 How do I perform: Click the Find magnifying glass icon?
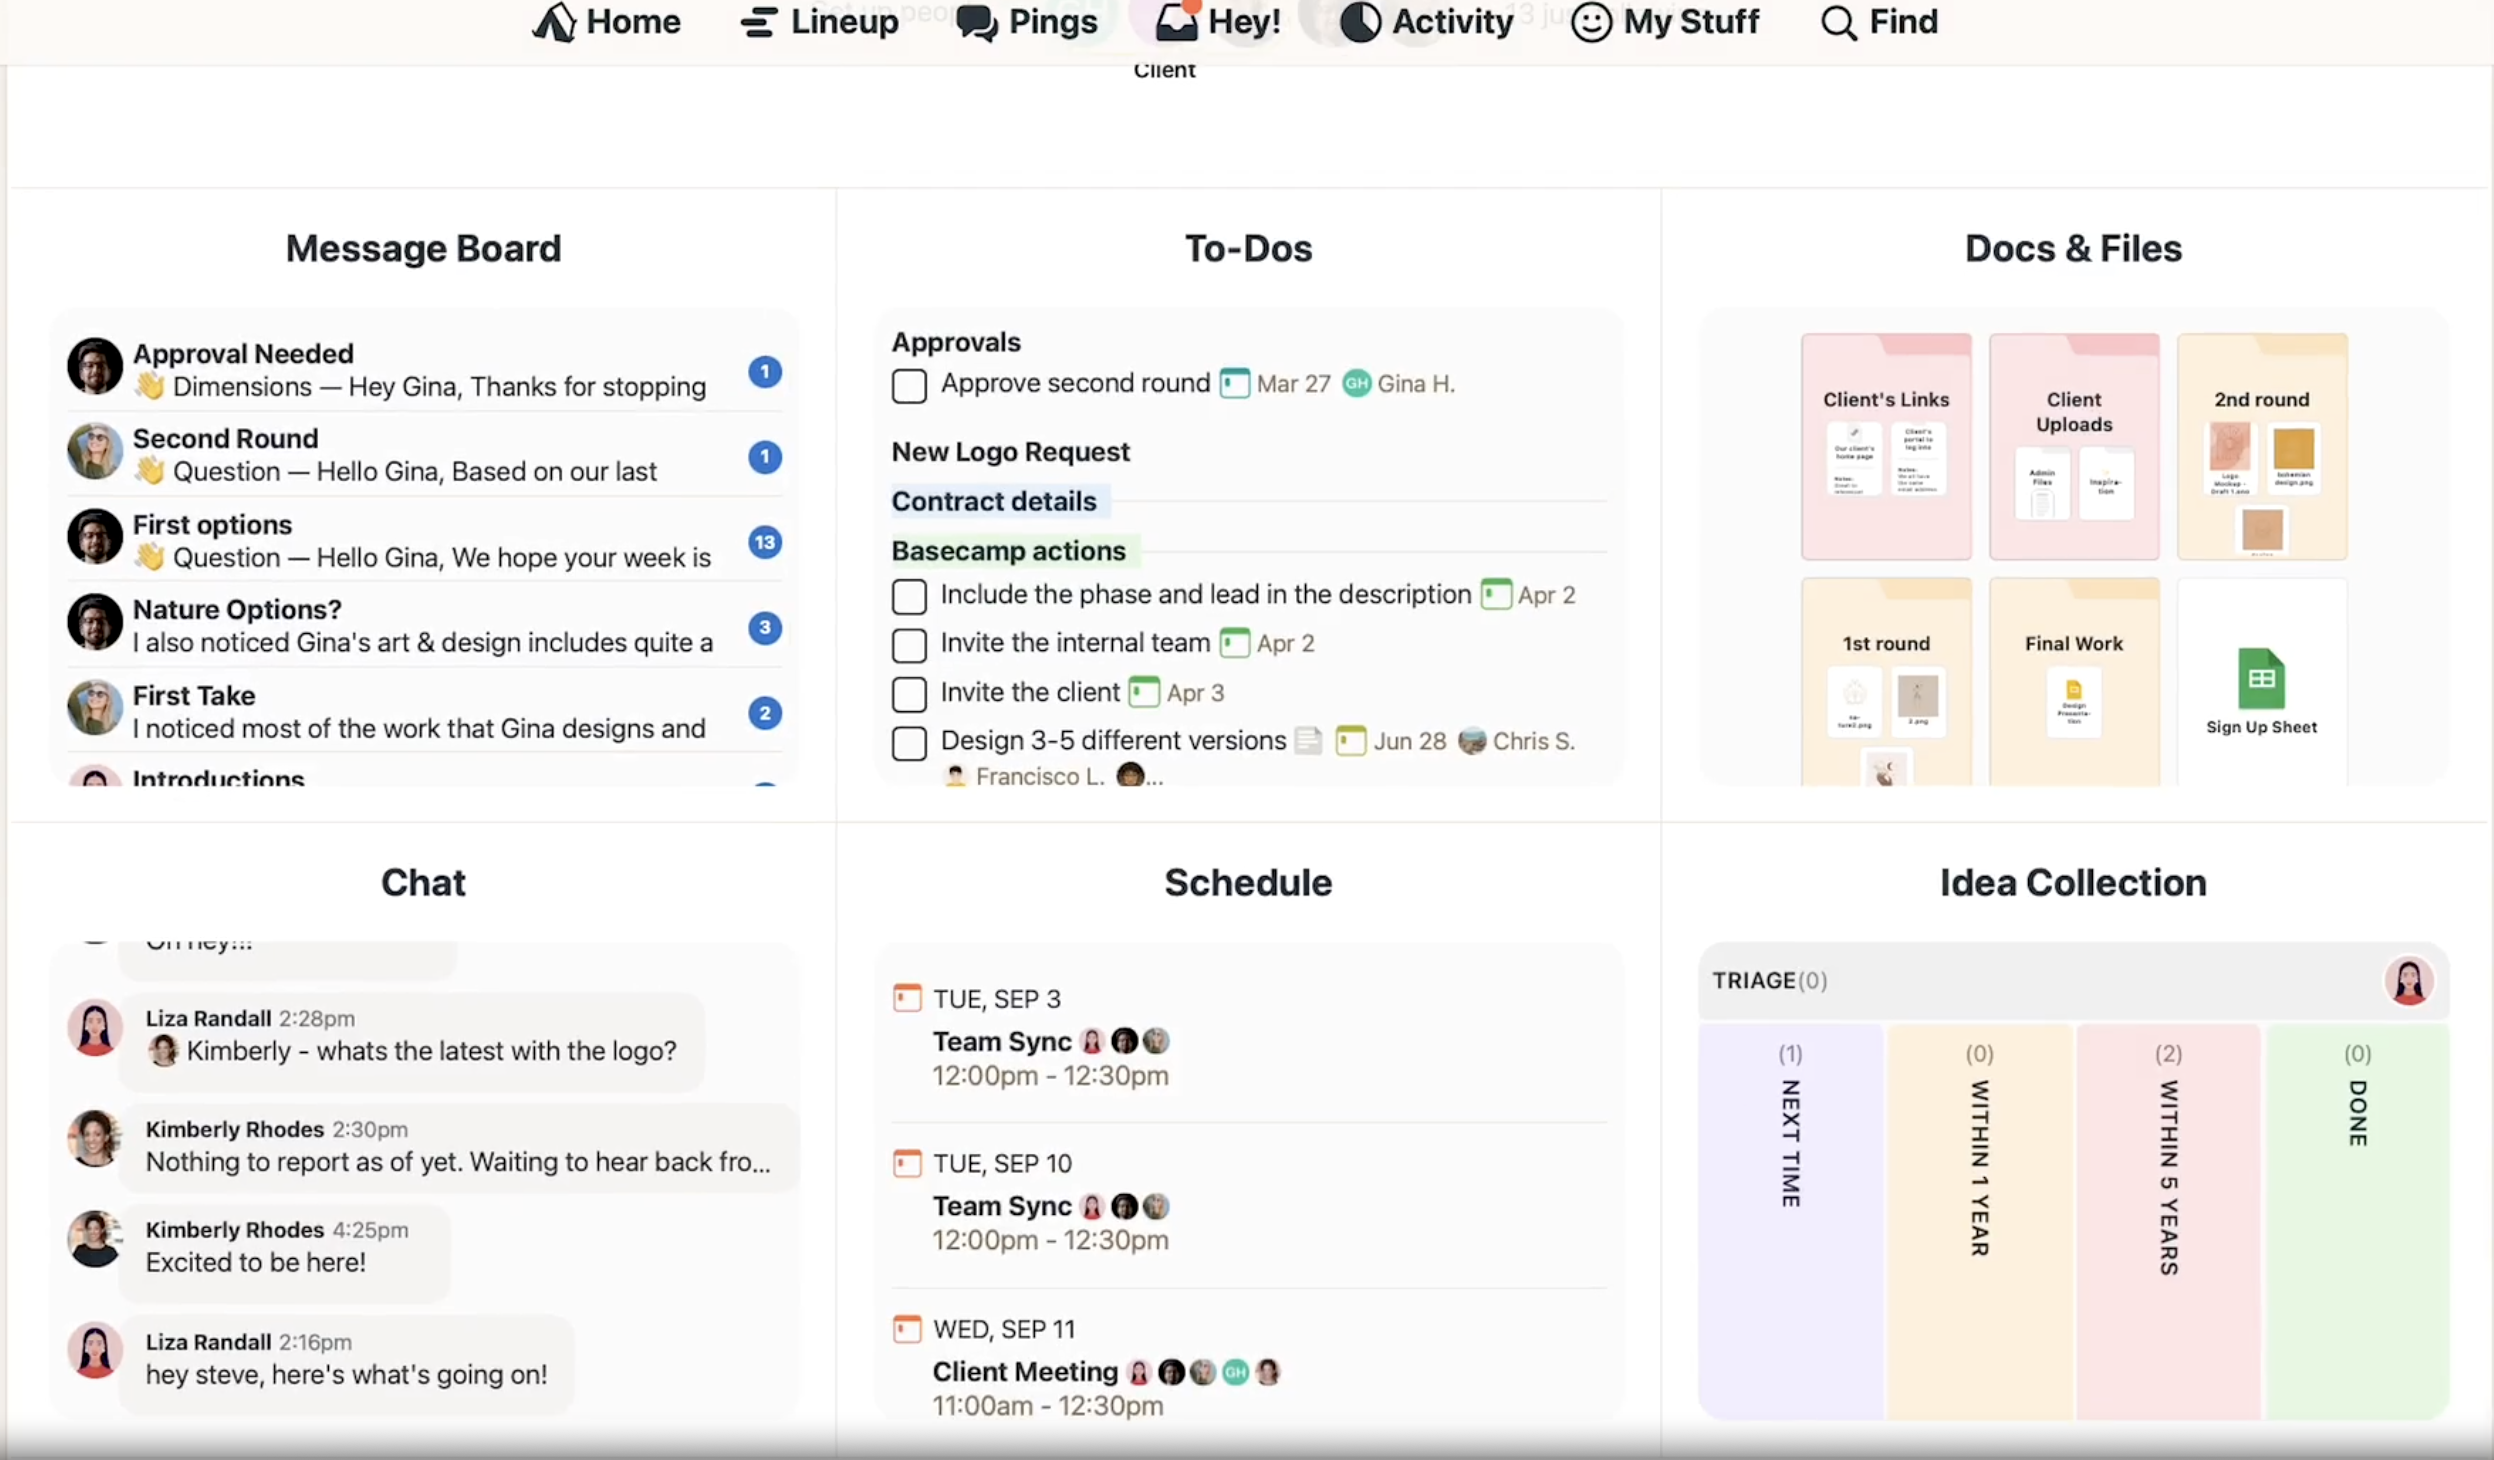[1838, 22]
